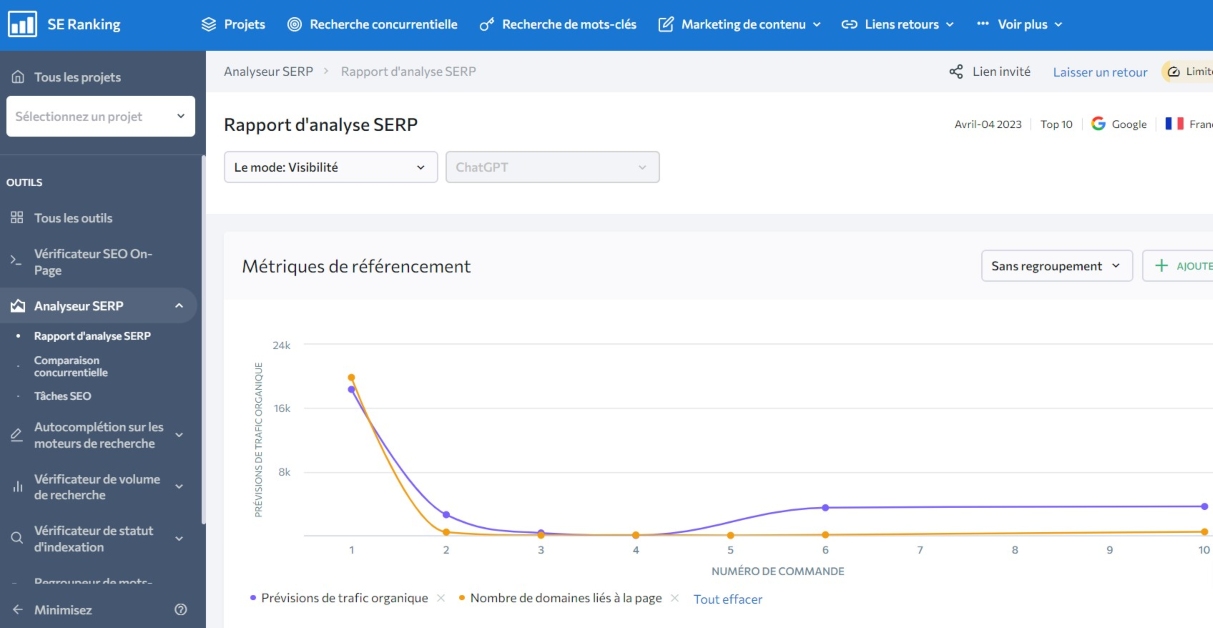Viewport: 1213px width, 628px height.
Task: Click the help question mark icon in sidebar
Action: coord(181,609)
